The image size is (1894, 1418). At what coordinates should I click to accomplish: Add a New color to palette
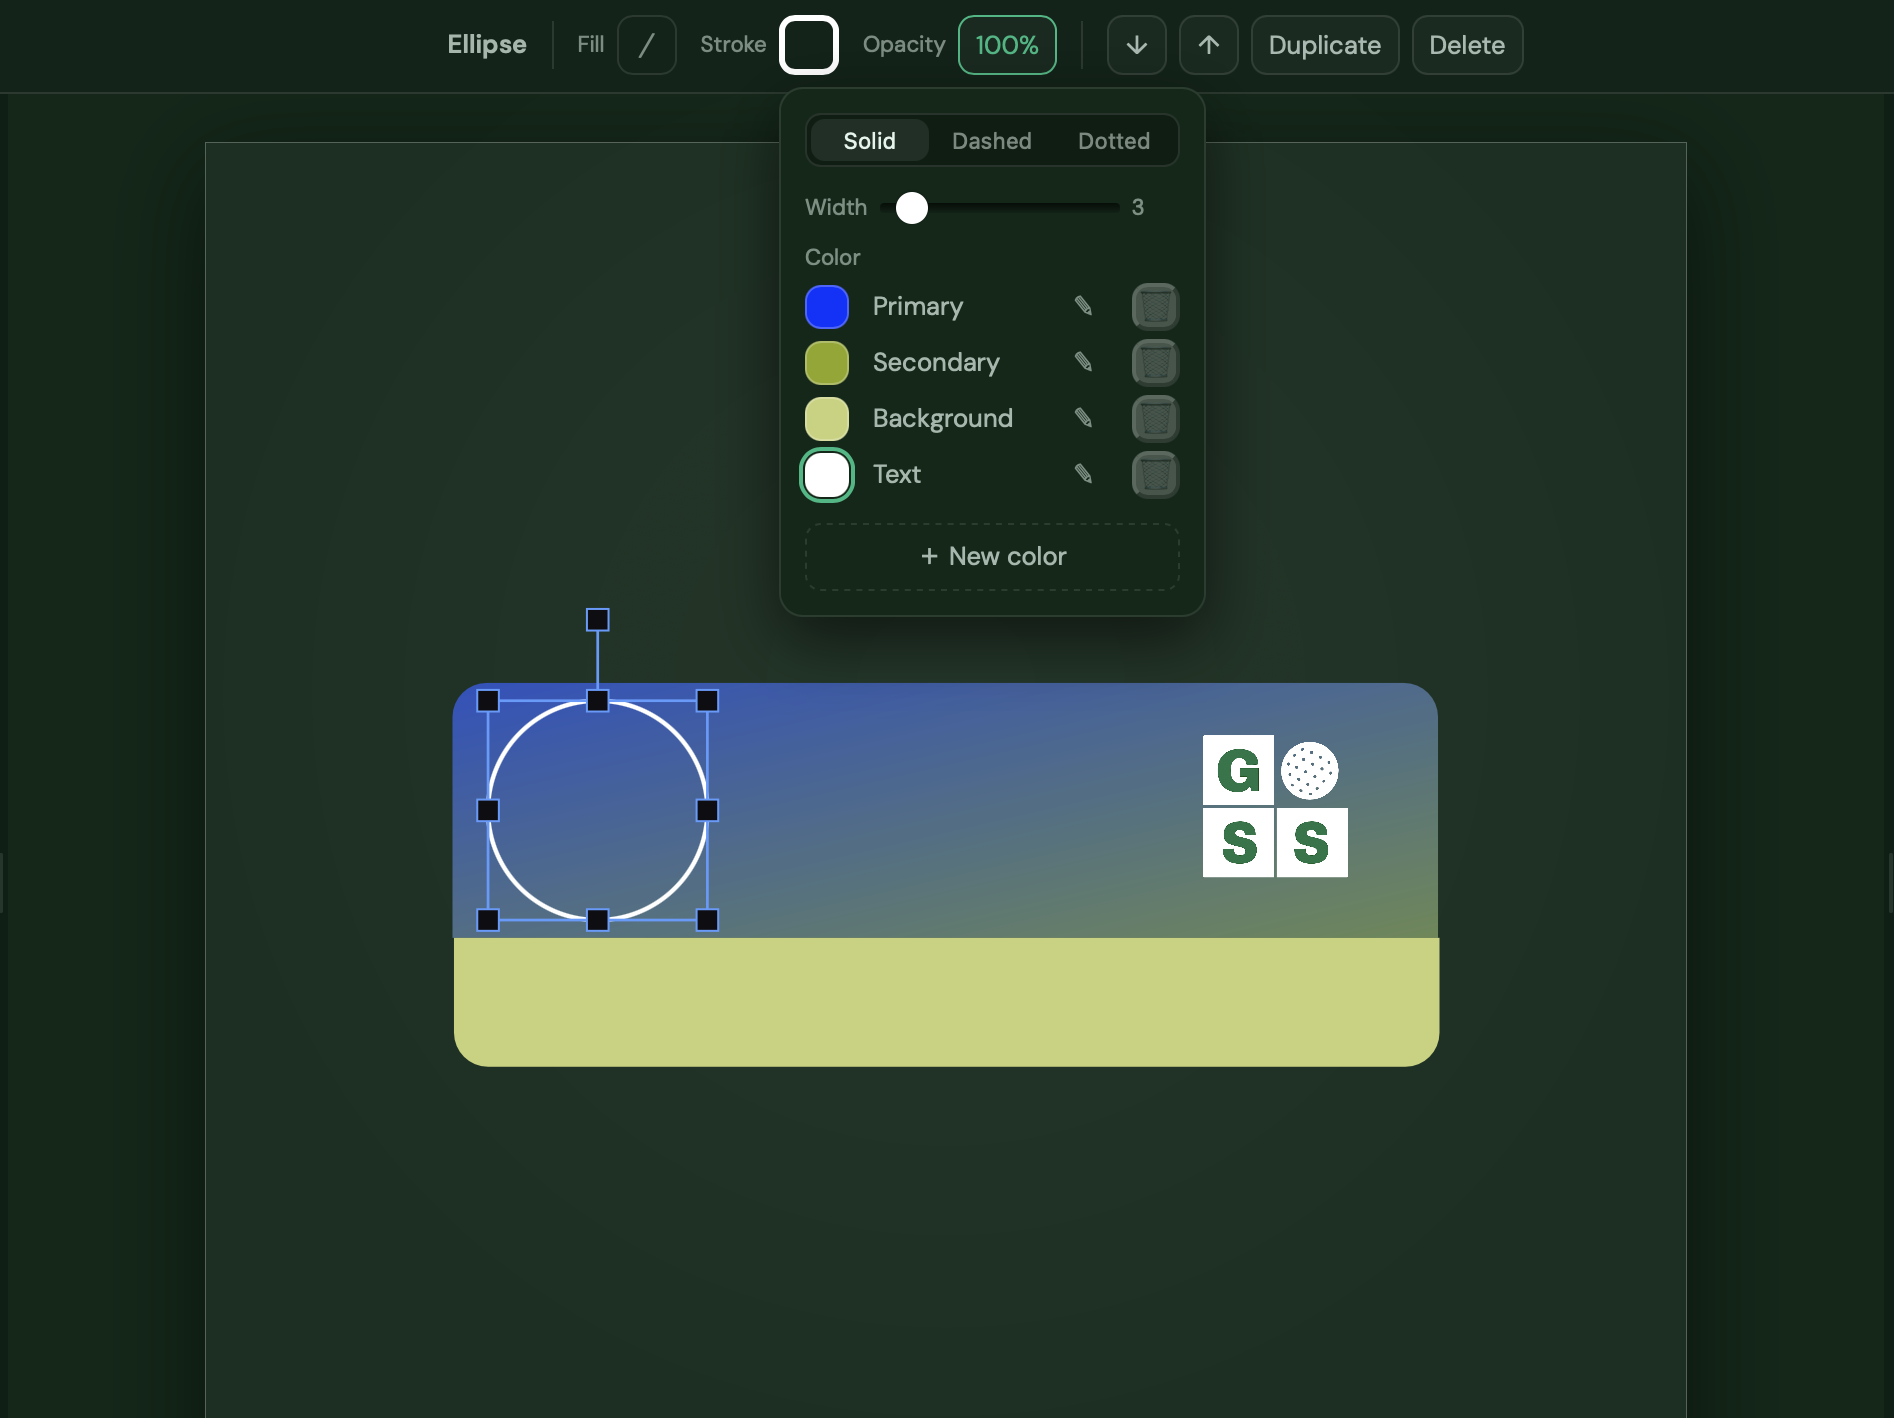(x=992, y=556)
